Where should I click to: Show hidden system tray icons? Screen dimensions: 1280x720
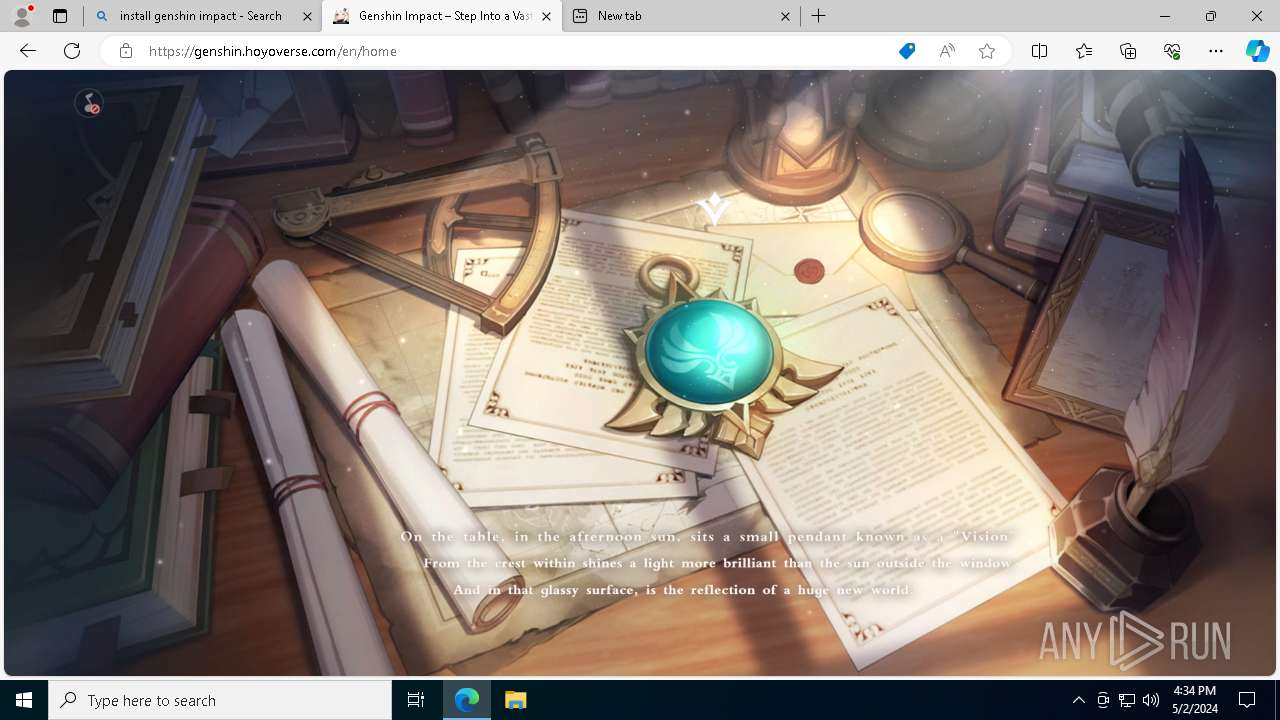[1078, 700]
